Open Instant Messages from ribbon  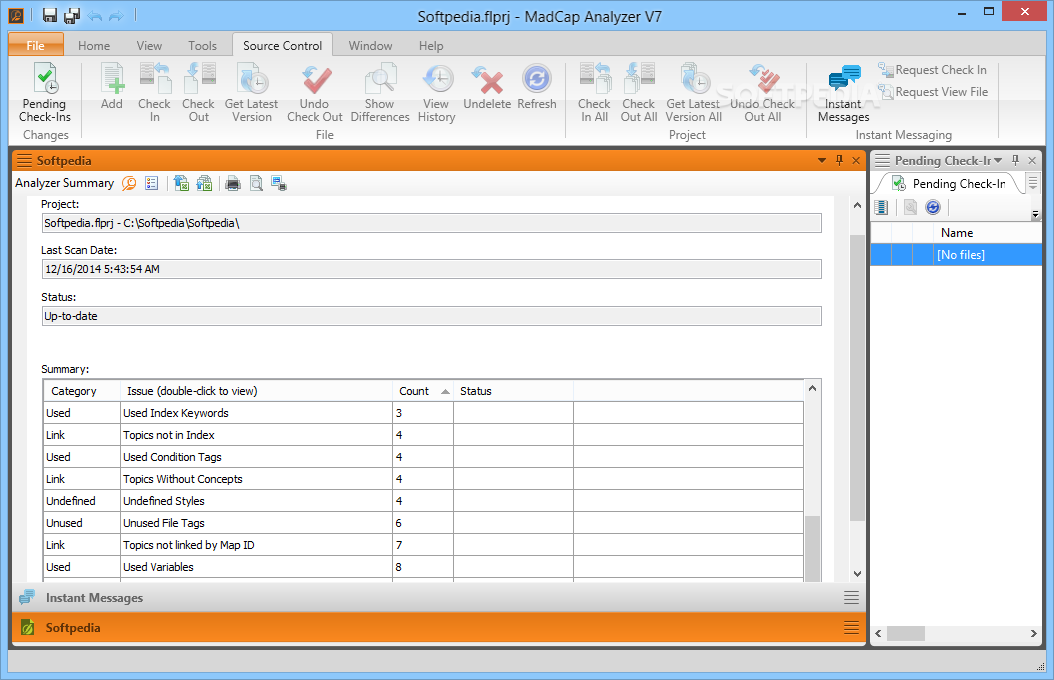(x=844, y=93)
